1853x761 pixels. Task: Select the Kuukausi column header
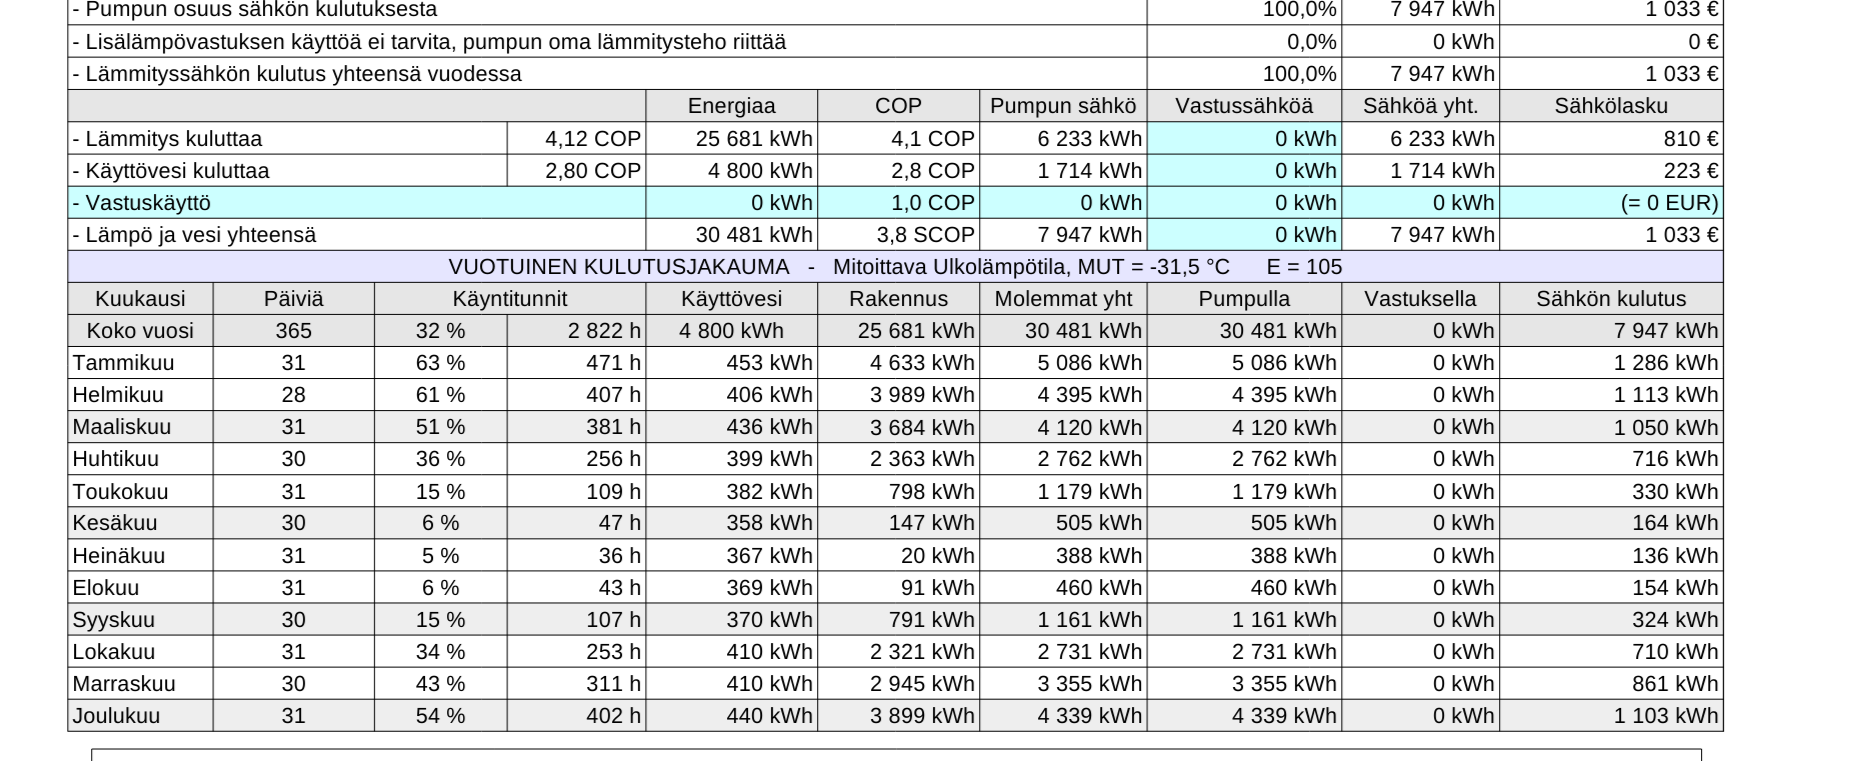tap(140, 299)
